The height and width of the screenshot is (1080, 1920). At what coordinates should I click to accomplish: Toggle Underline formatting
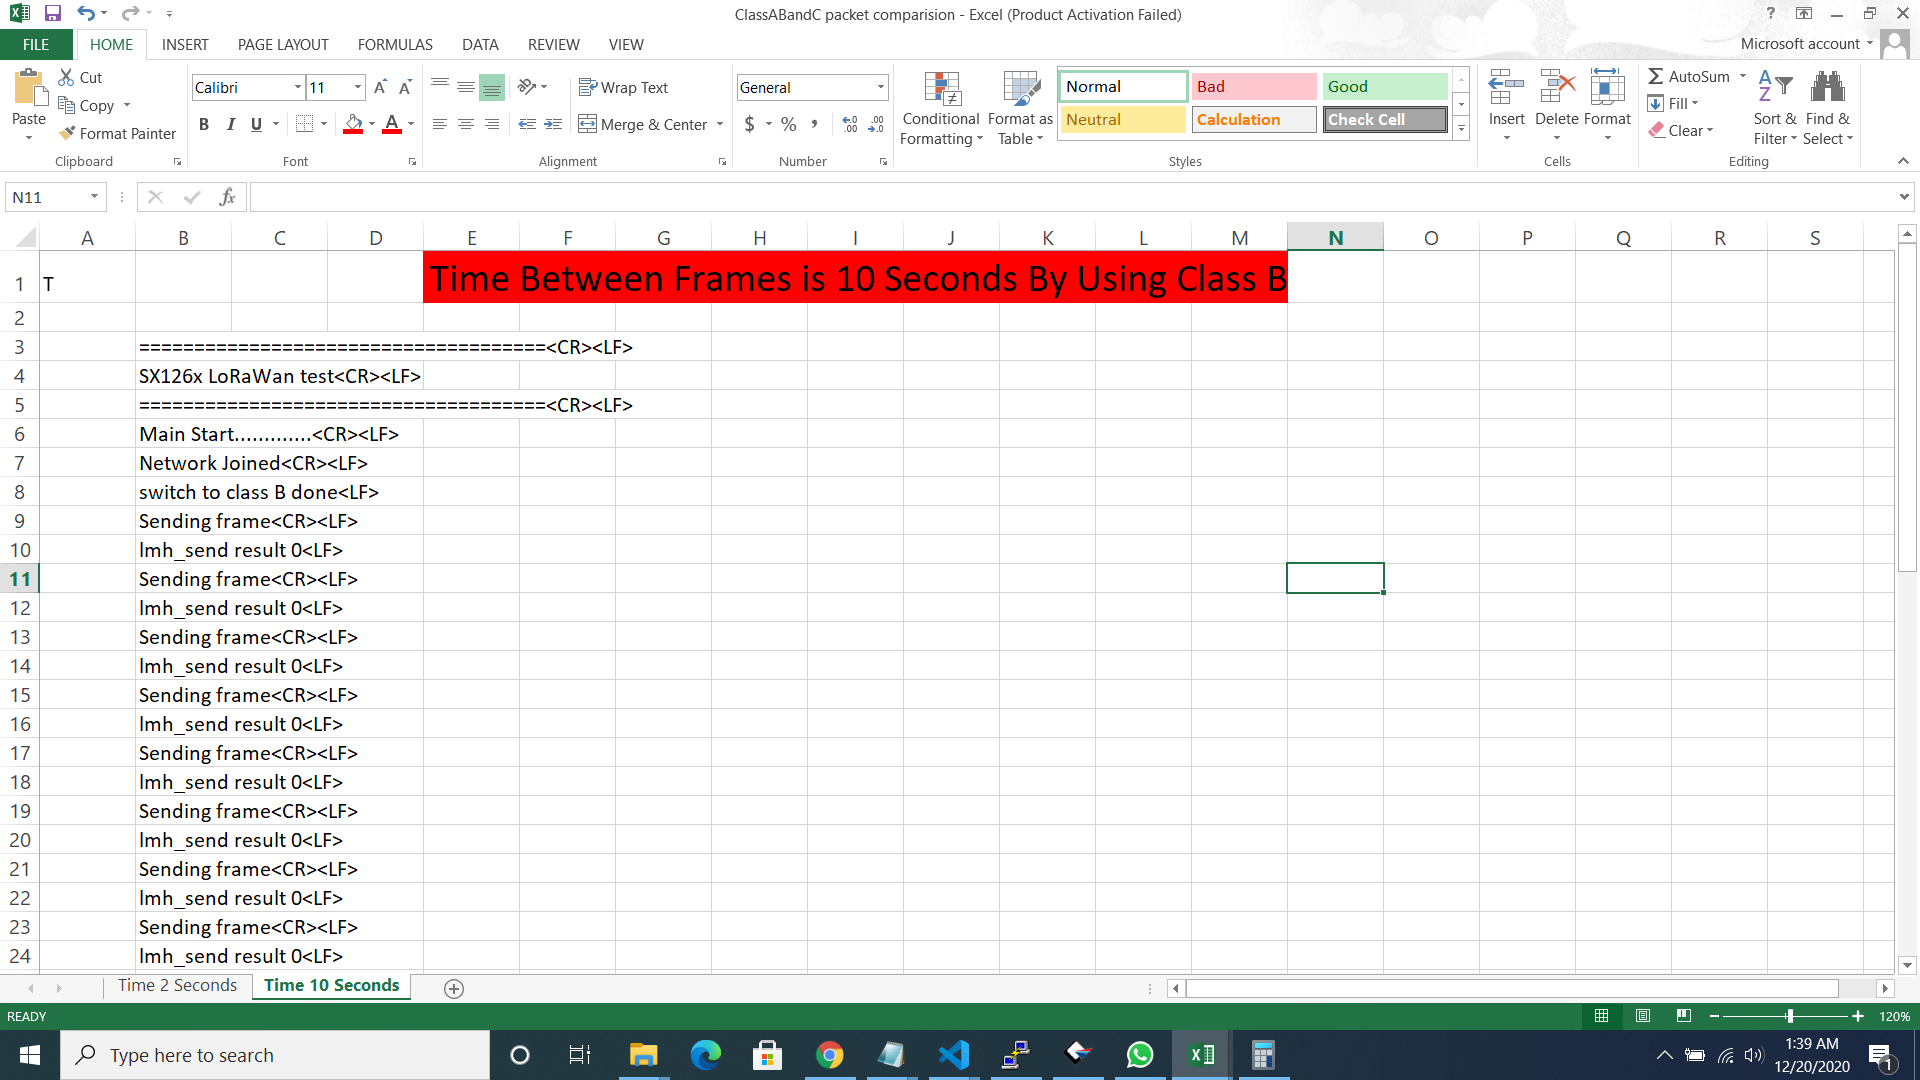tap(255, 124)
